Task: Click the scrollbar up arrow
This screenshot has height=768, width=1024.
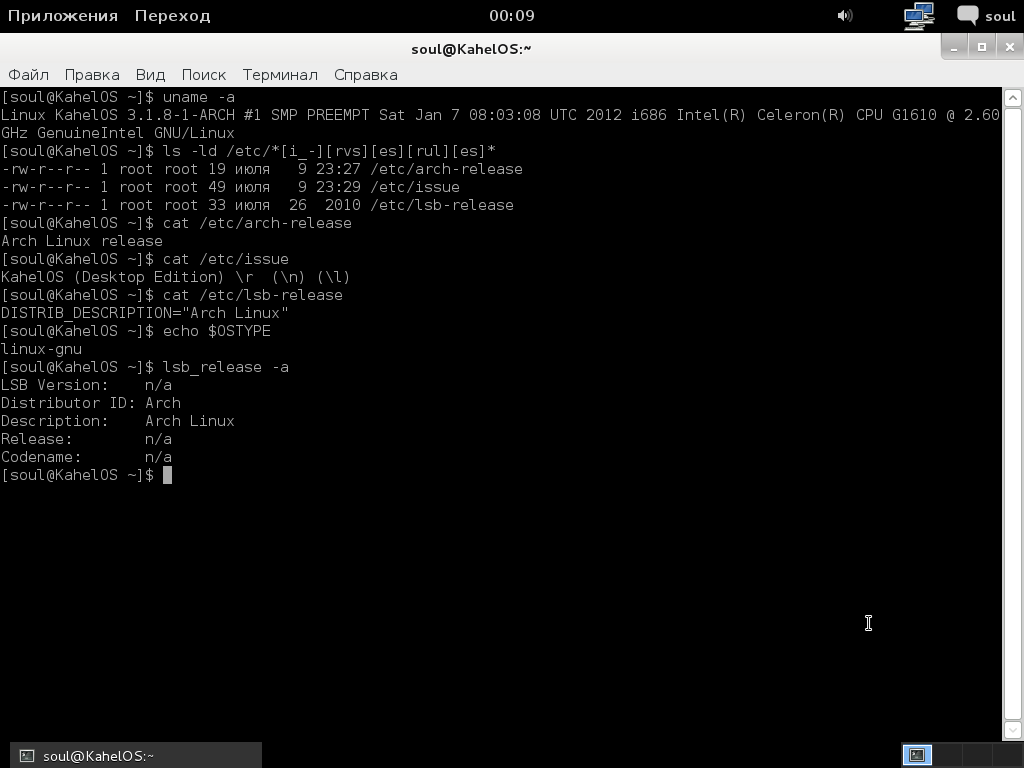Action: pos(1013,98)
